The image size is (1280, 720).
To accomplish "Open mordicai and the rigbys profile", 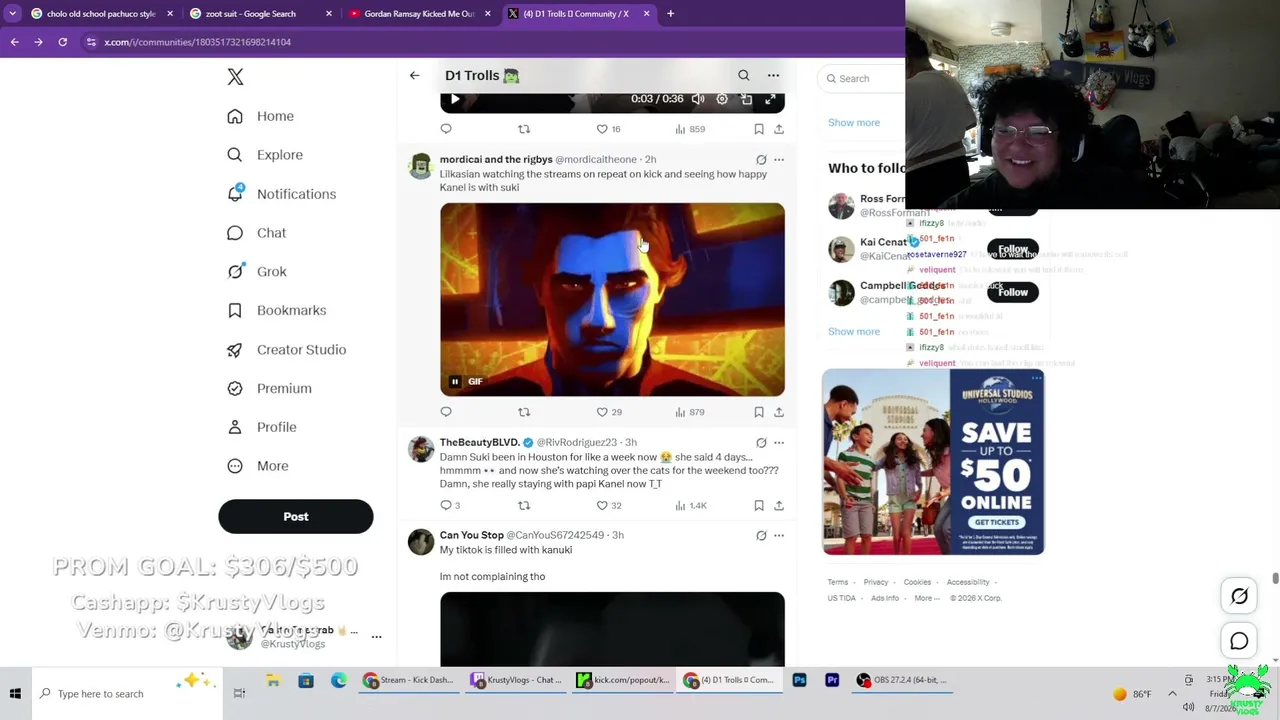I will [x=496, y=159].
